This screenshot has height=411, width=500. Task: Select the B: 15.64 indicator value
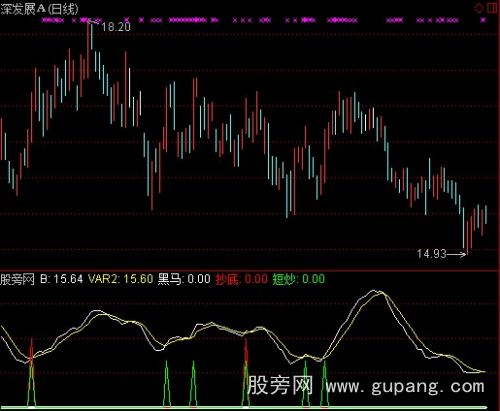[x=61, y=279]
